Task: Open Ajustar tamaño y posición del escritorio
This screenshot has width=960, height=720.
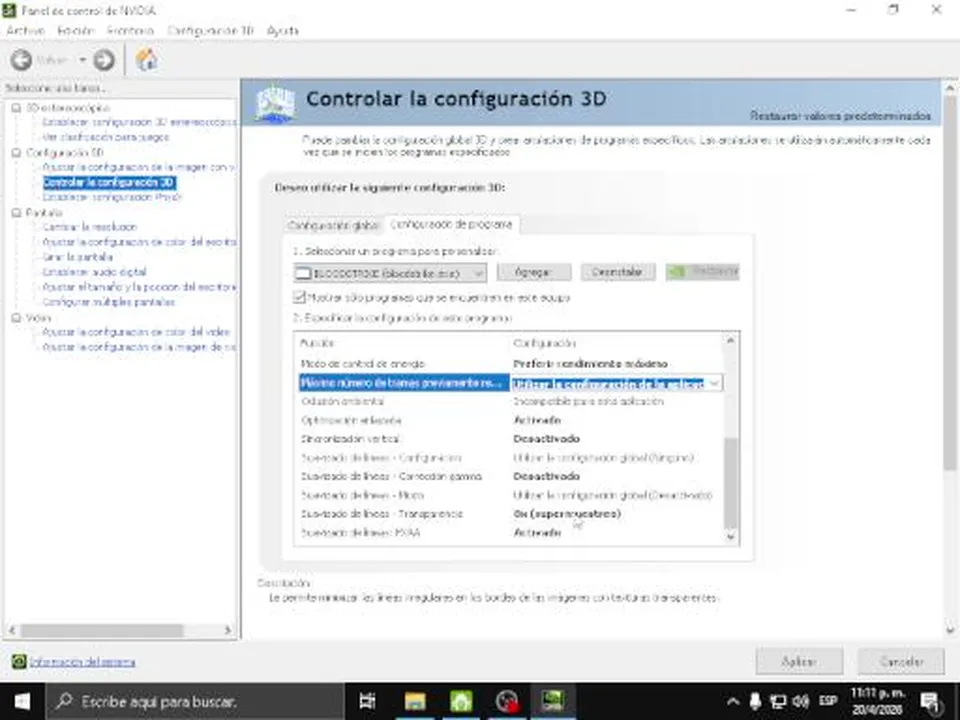Action: (139, 287)
